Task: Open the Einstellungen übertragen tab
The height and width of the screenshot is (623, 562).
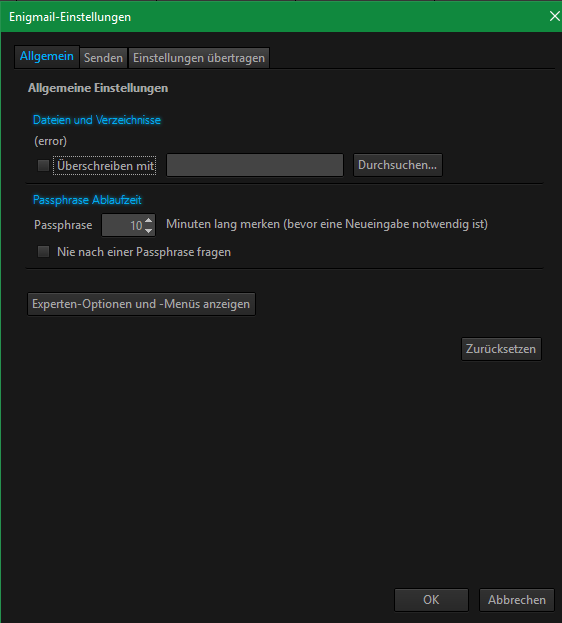Action: 199,58
